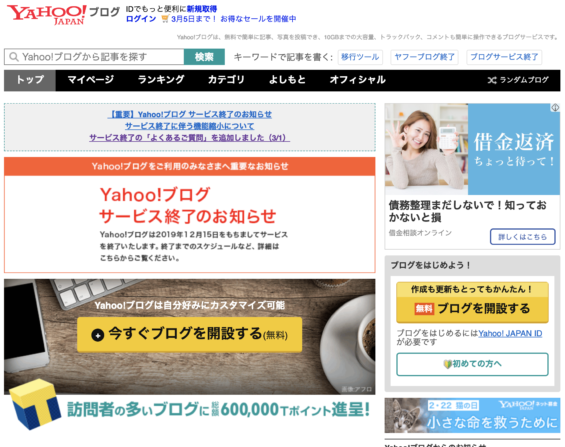Select the オフィシャル tab
This screenshot has height=447, width=565.
[x=357, y=80]
